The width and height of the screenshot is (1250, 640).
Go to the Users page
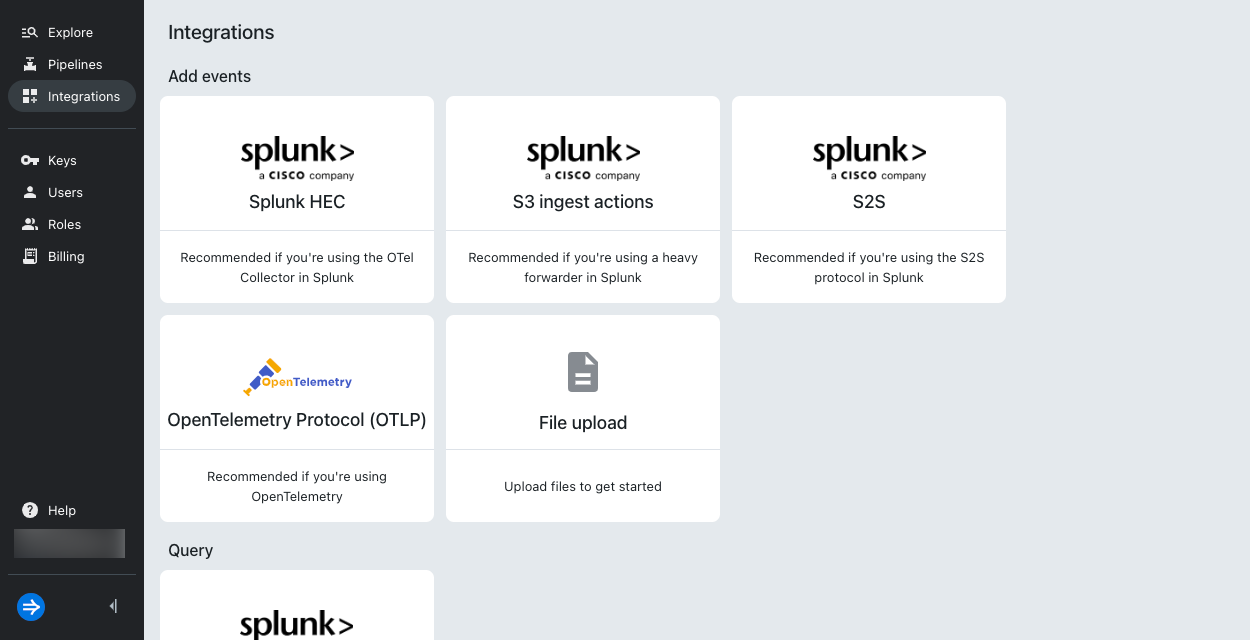tap(72, 192)
